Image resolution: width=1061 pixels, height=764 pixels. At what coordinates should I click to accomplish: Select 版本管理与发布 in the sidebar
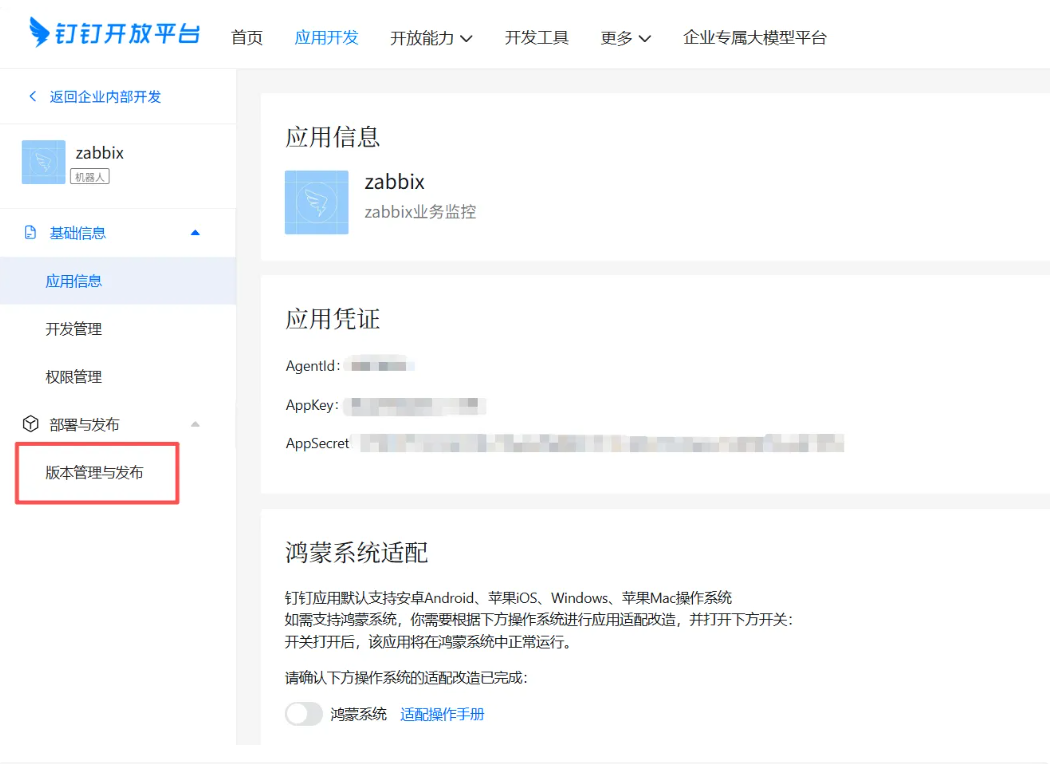pyautogui.click(x=94, y=473)
